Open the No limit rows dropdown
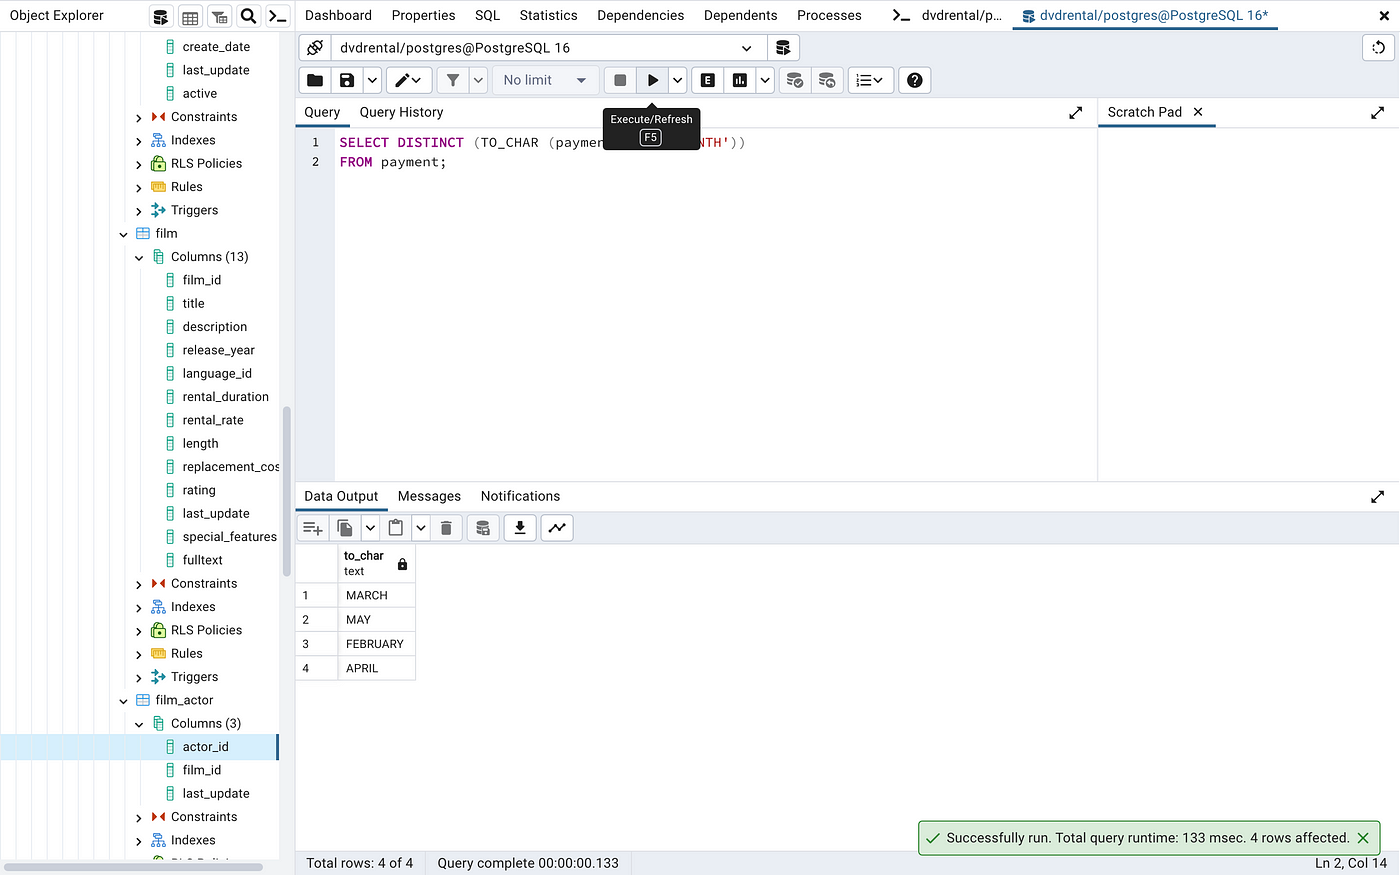The width and height of the screenshot is (1400, 875). (545, 80)
